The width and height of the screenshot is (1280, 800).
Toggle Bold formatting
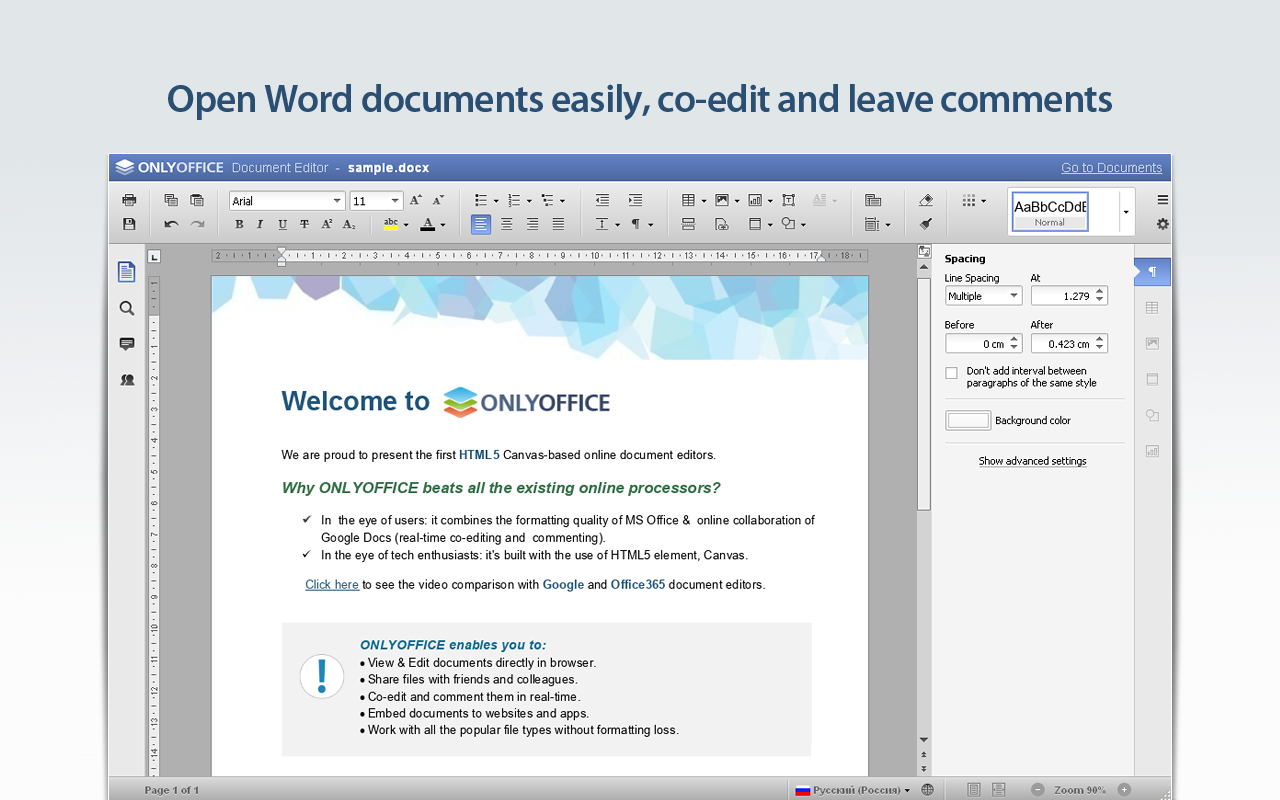click(x=239, y=224)
